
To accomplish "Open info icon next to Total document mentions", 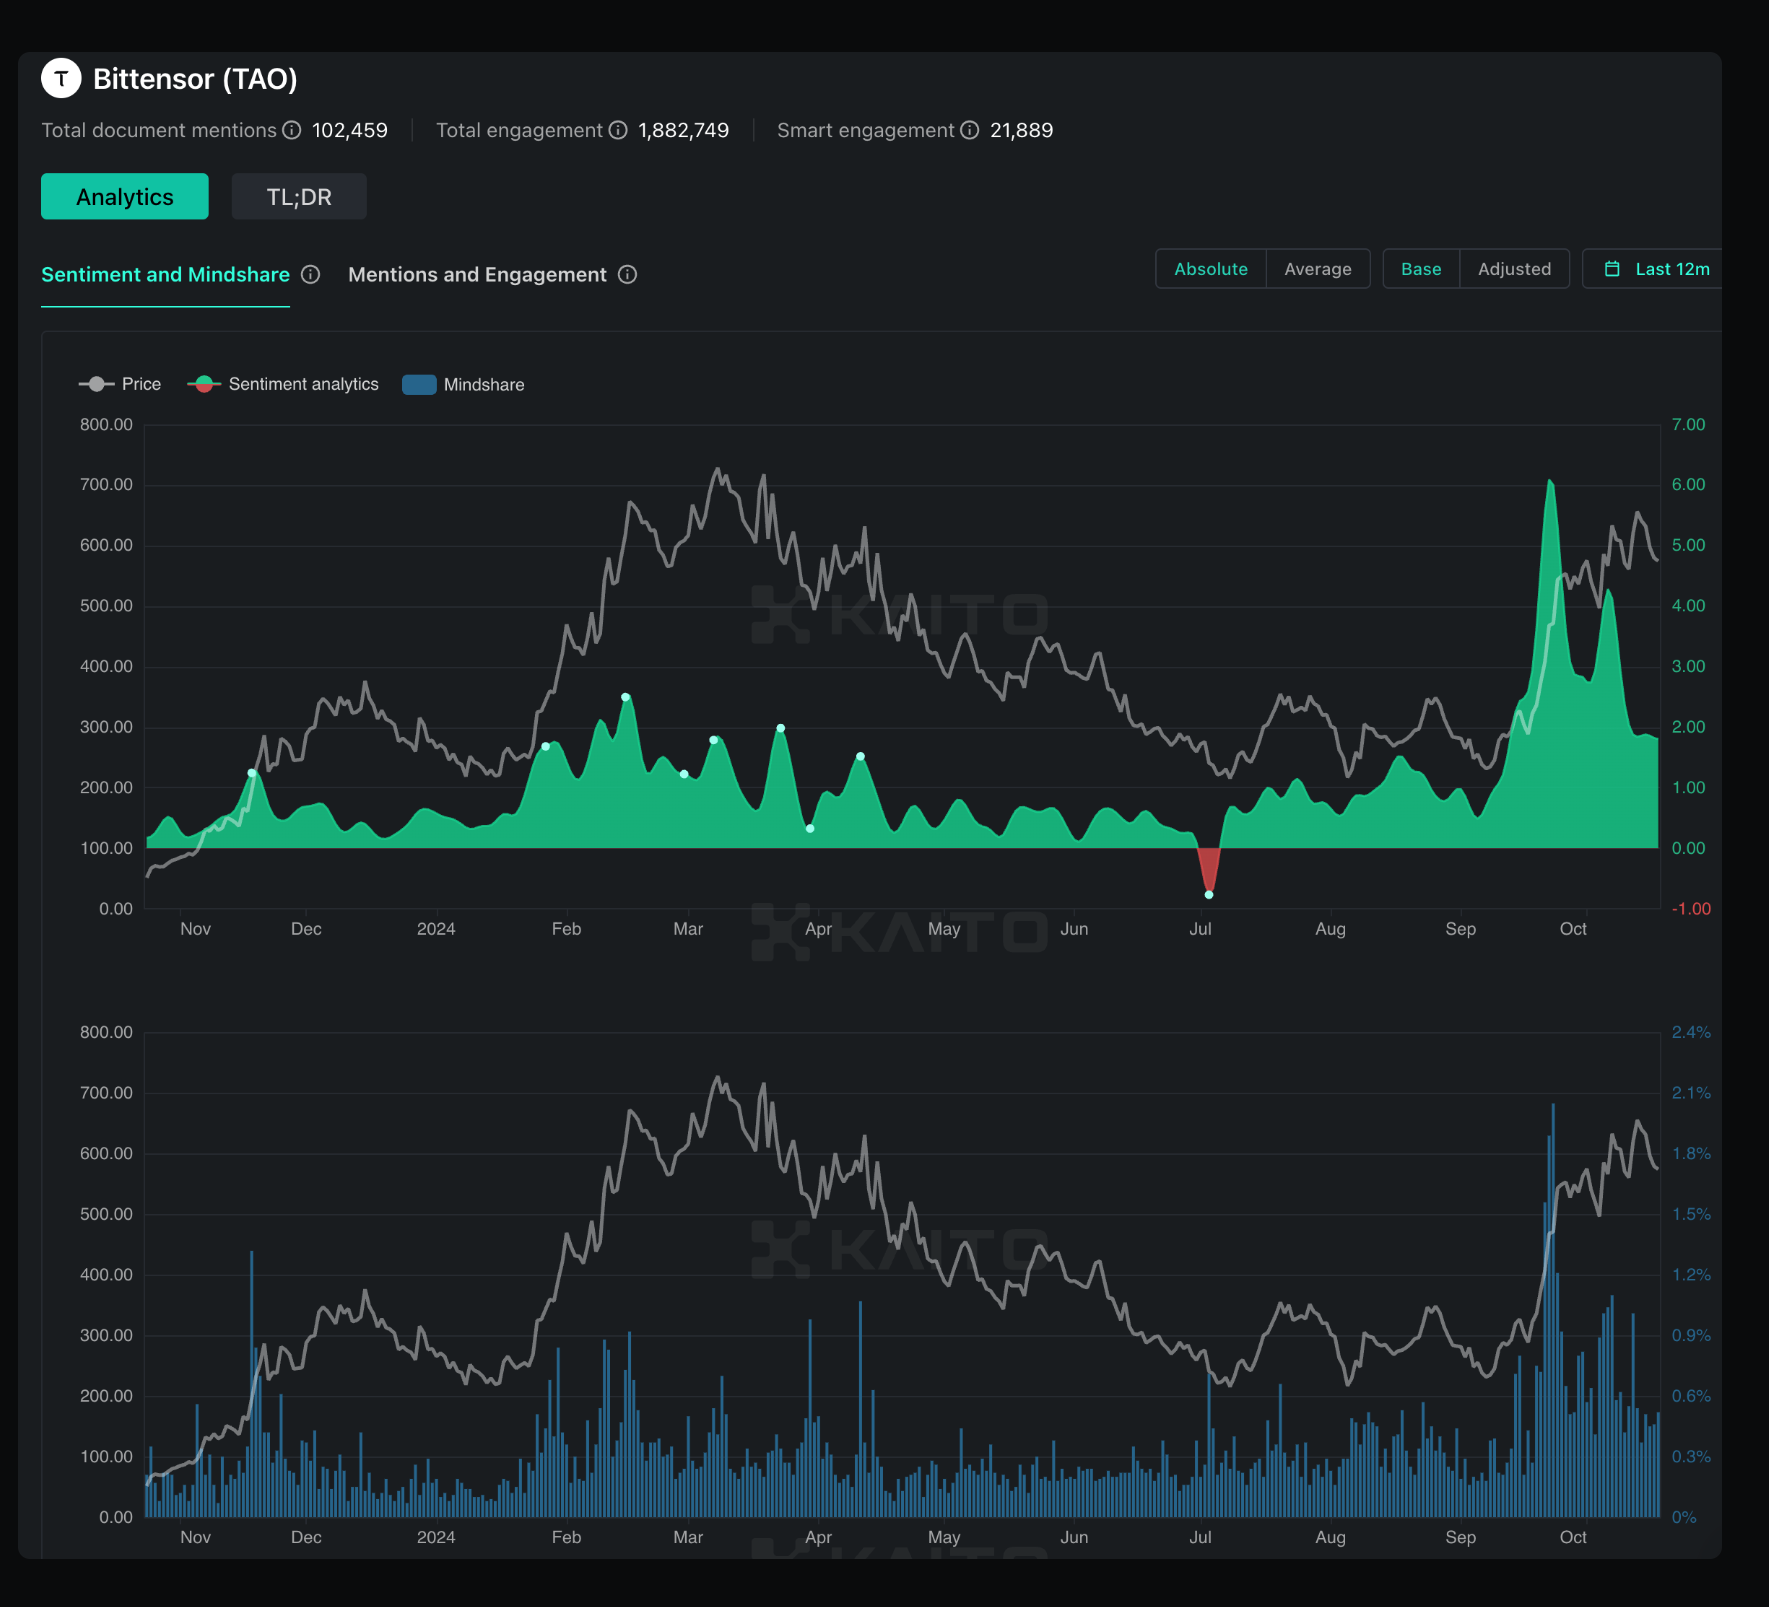I will click(292, 130).
